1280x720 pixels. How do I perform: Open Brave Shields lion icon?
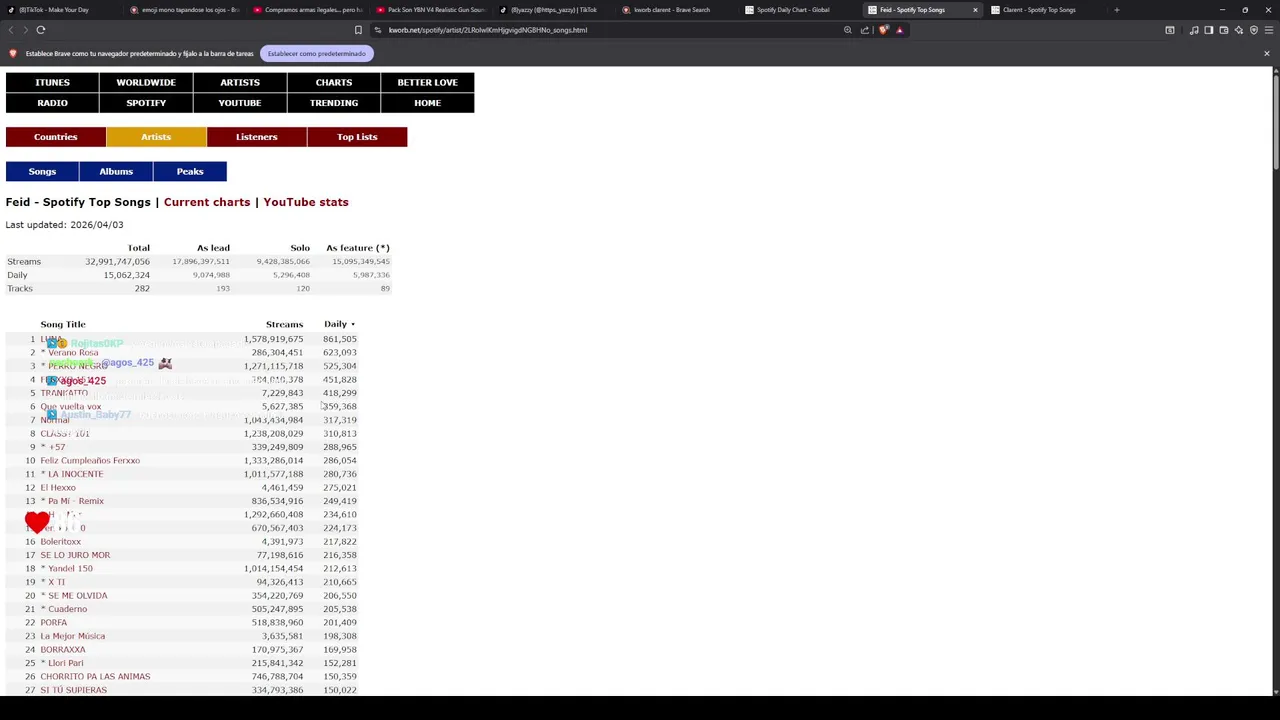point(883,30)
